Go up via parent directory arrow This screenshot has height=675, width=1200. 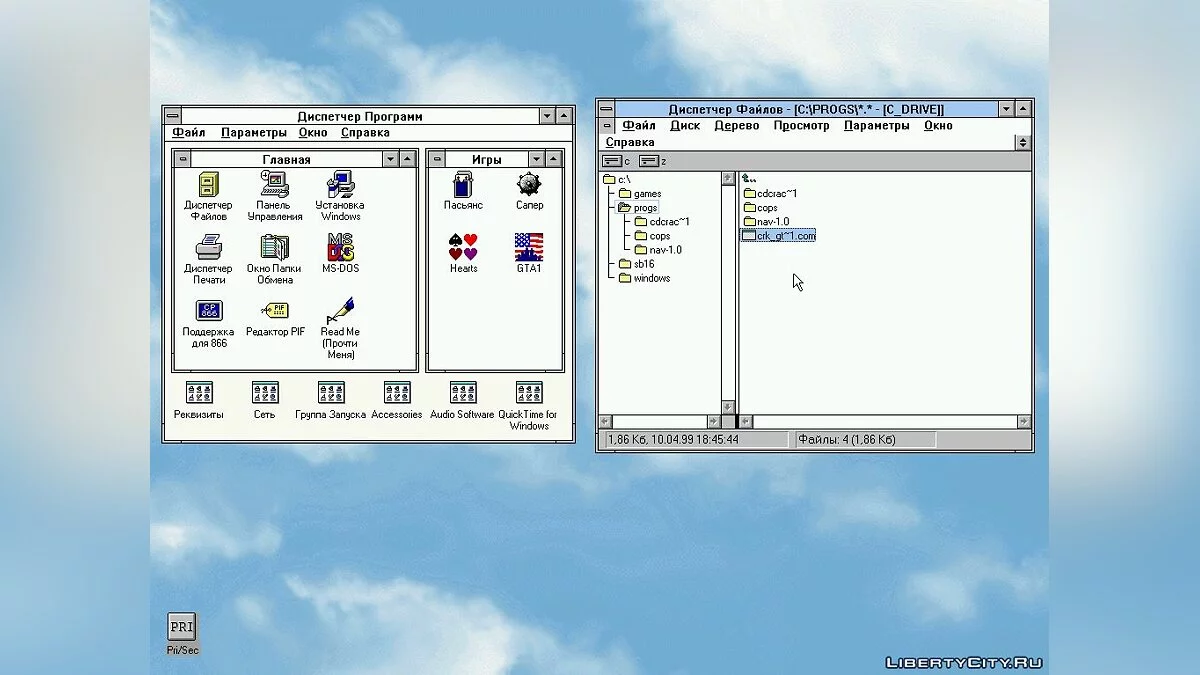click(749, 179)
